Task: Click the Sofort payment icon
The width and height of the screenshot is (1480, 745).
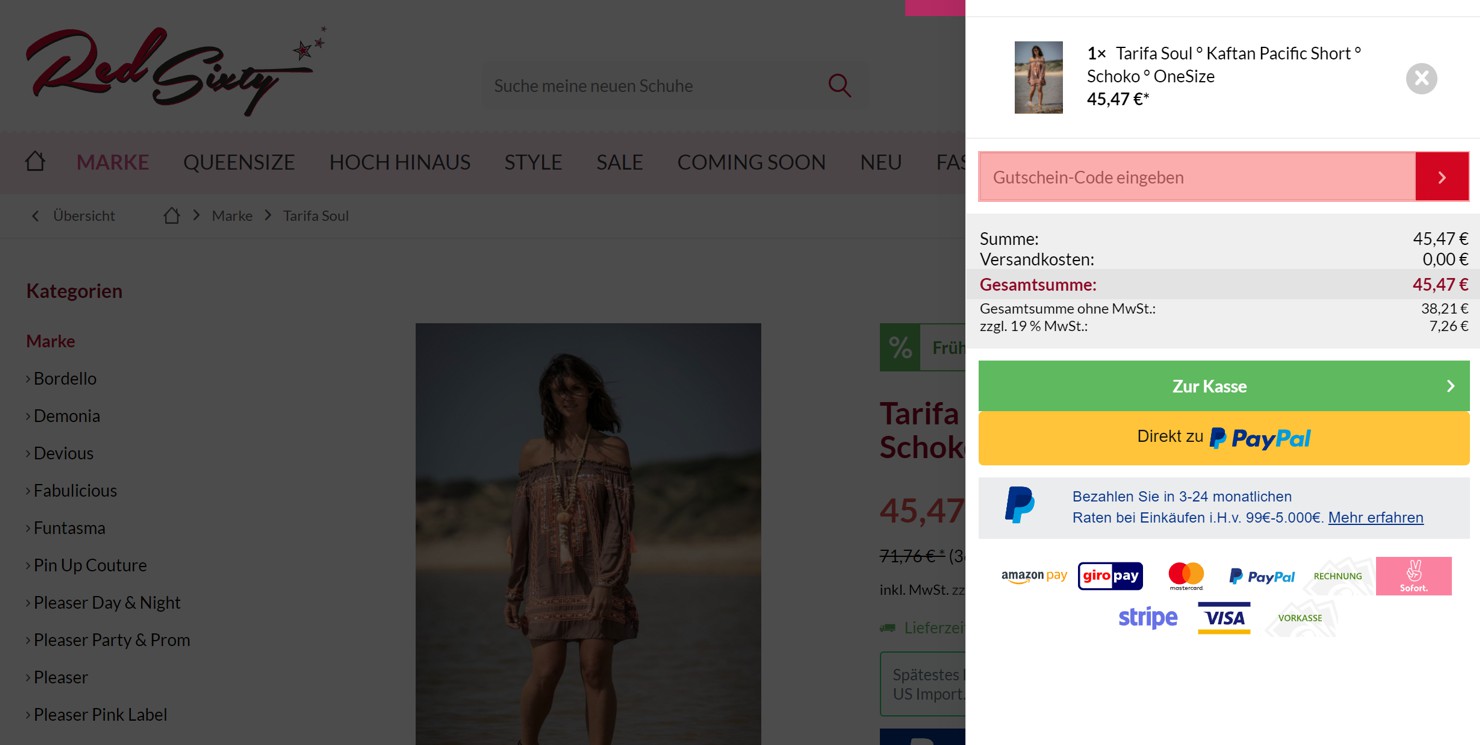Action: (1414, 576)
